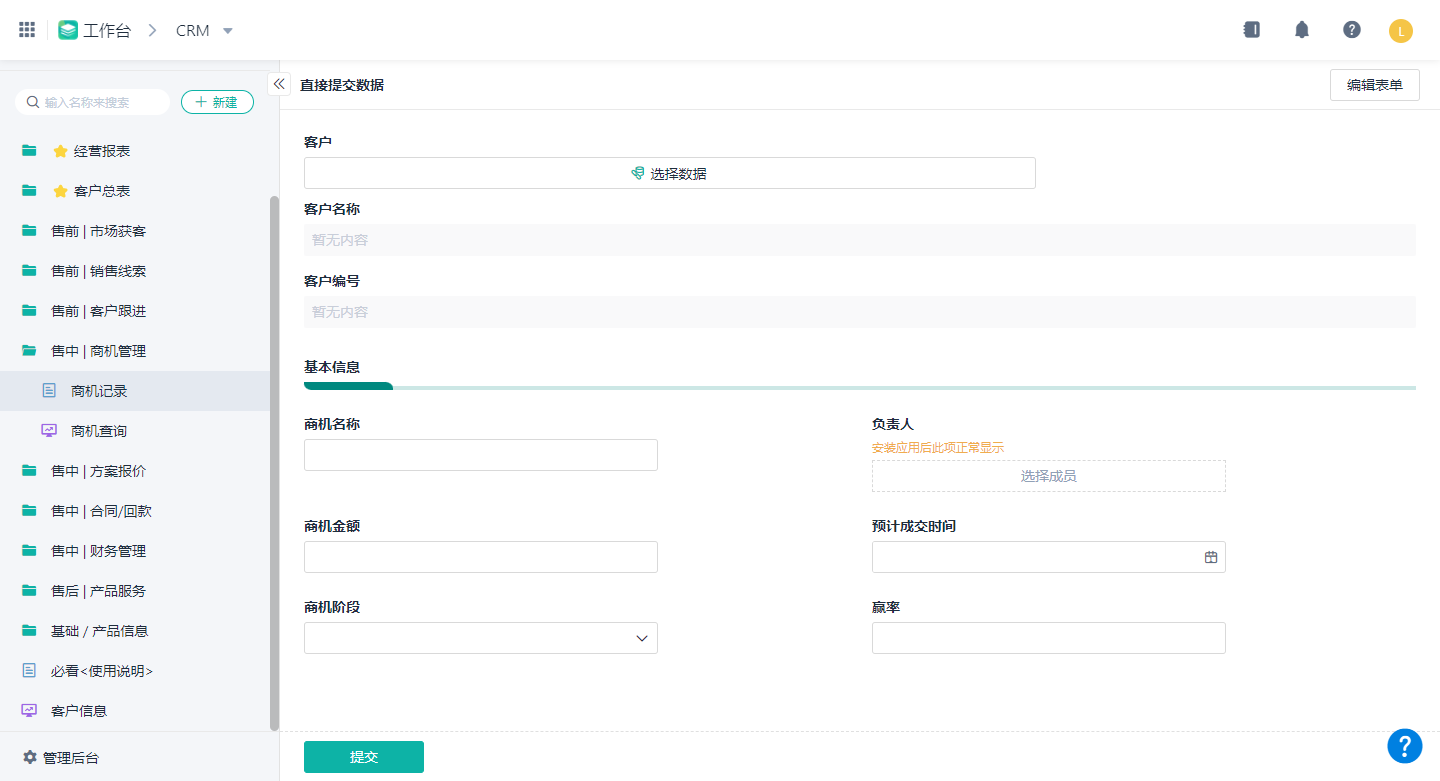Select the 基本信息 tab
This screenshot has width=1440, height=781.
tap(332, 367)
